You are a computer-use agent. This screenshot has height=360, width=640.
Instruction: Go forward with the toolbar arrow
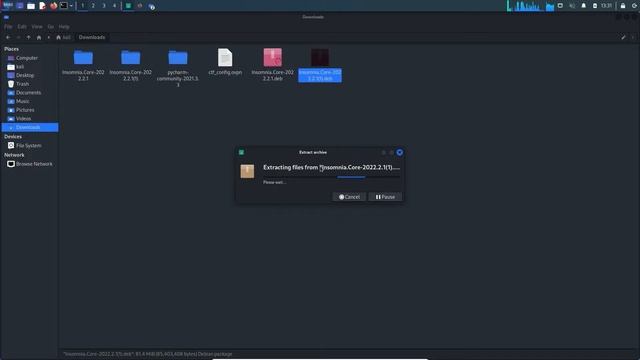[x=18, y=37]
